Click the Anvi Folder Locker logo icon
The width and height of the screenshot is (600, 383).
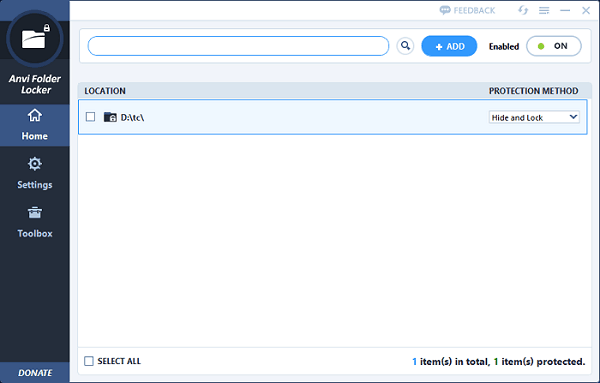coord(35,38)
